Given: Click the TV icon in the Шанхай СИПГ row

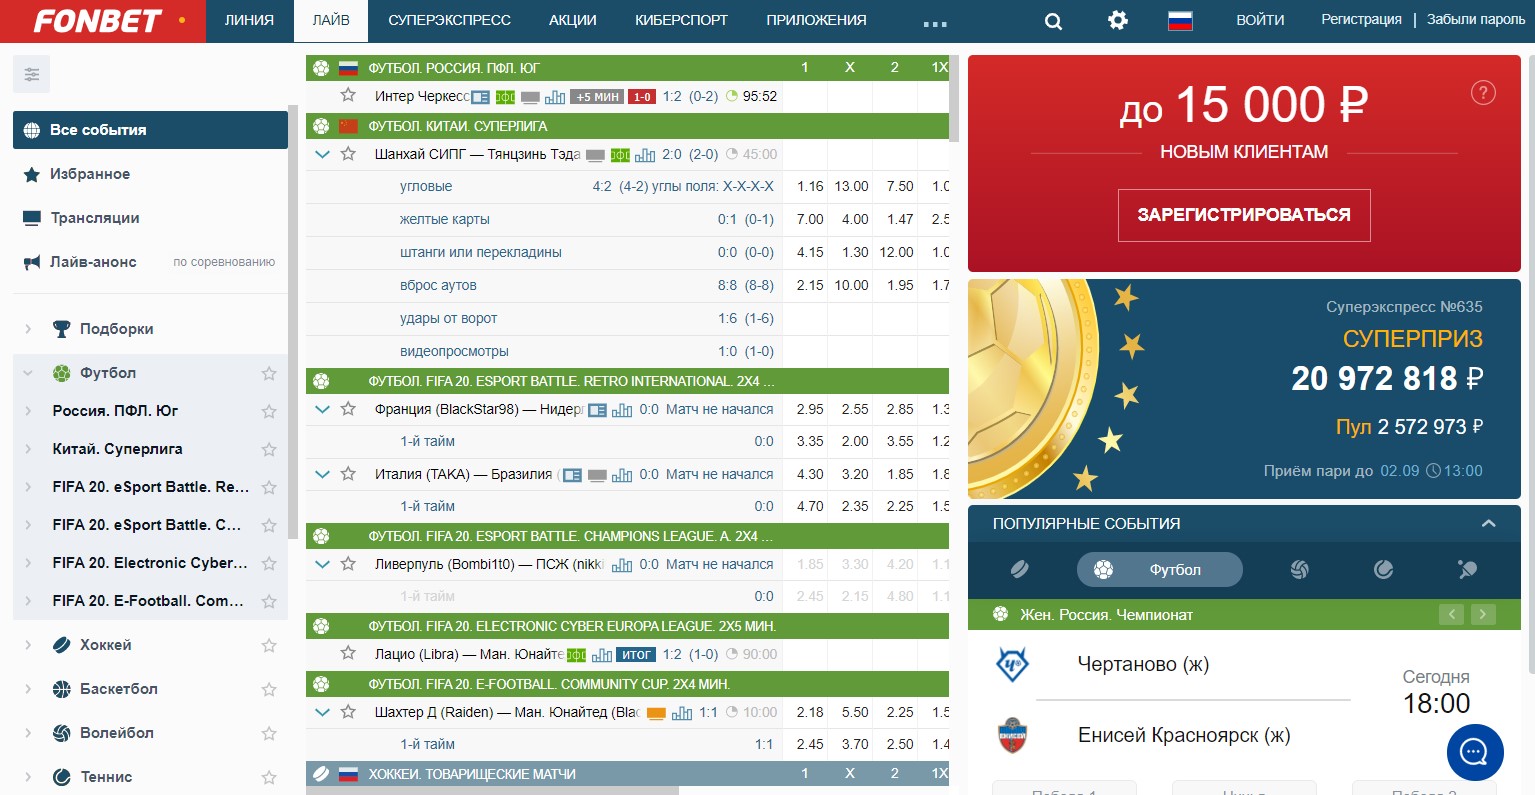Looking at the screenshot, I should tap(595, 155).
